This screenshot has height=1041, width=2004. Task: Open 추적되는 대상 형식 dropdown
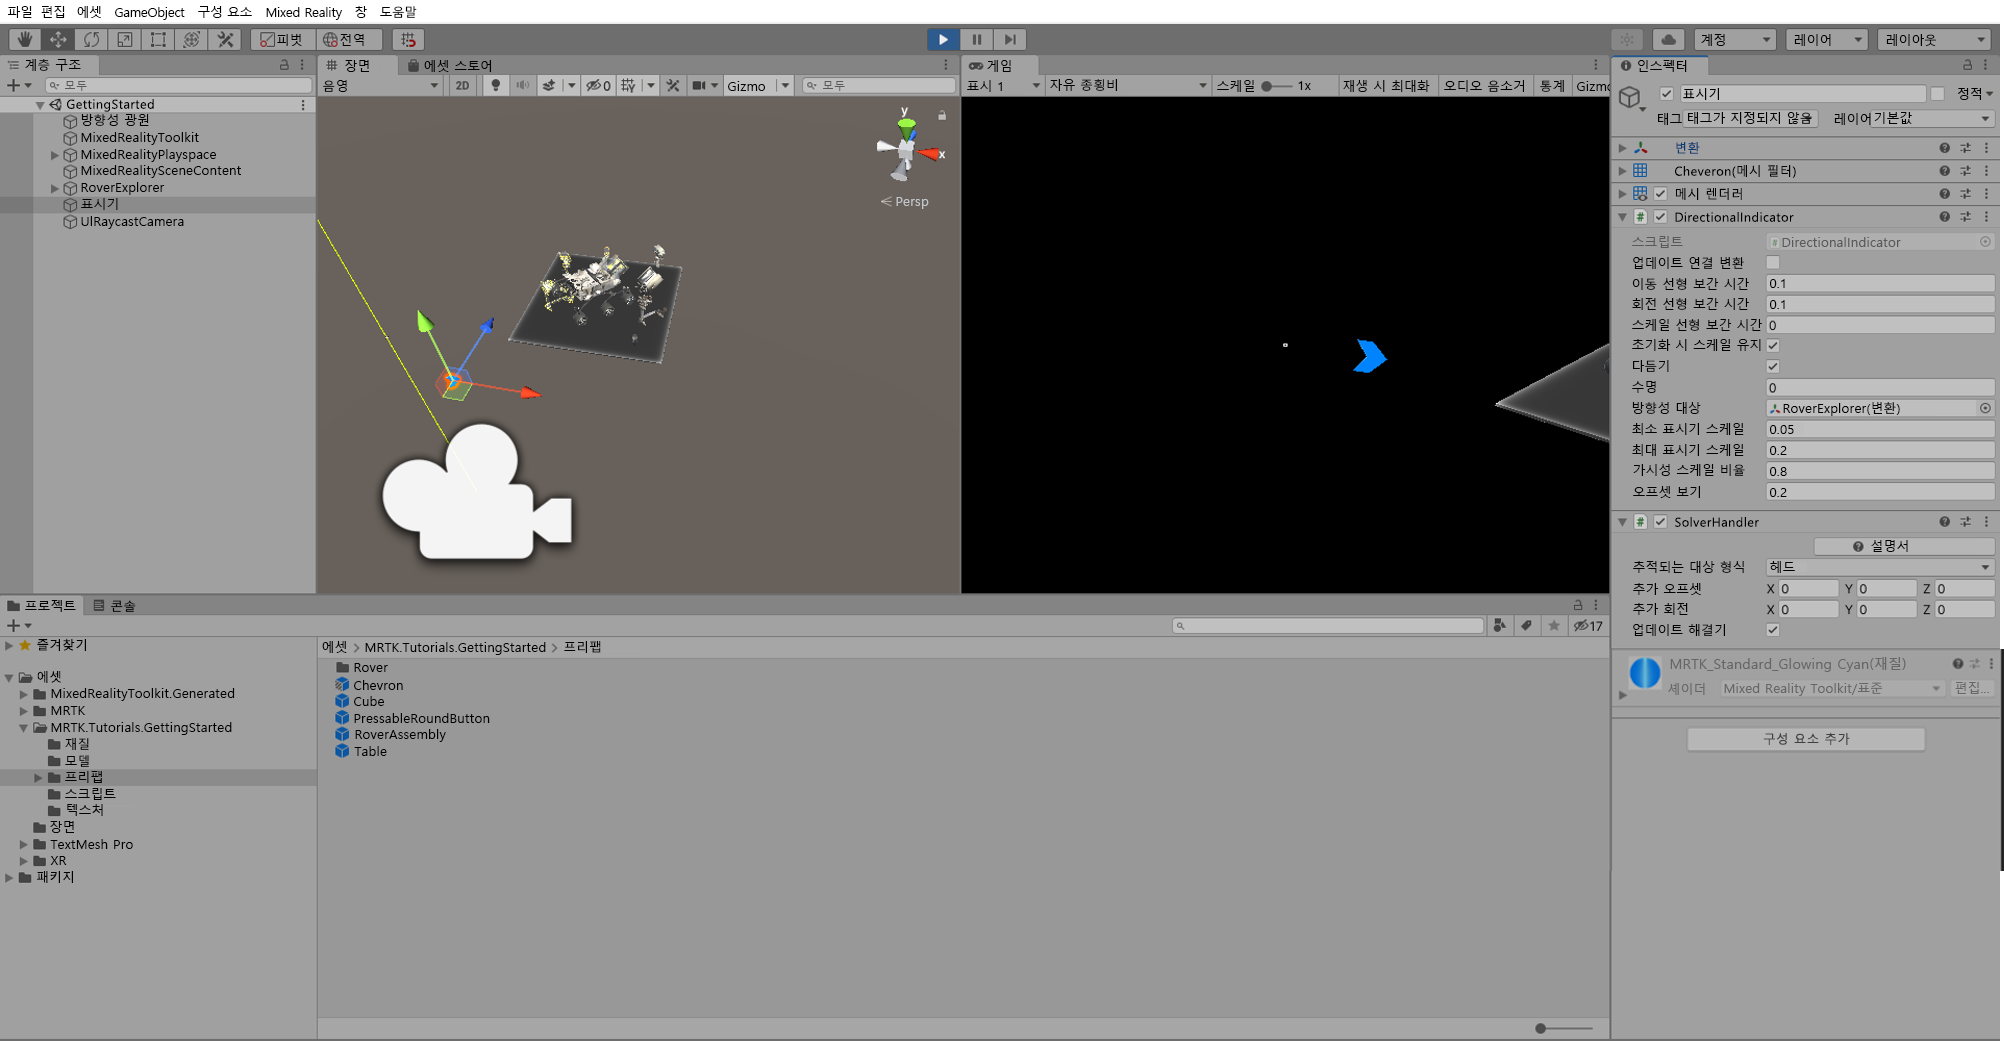[1878, 567]
